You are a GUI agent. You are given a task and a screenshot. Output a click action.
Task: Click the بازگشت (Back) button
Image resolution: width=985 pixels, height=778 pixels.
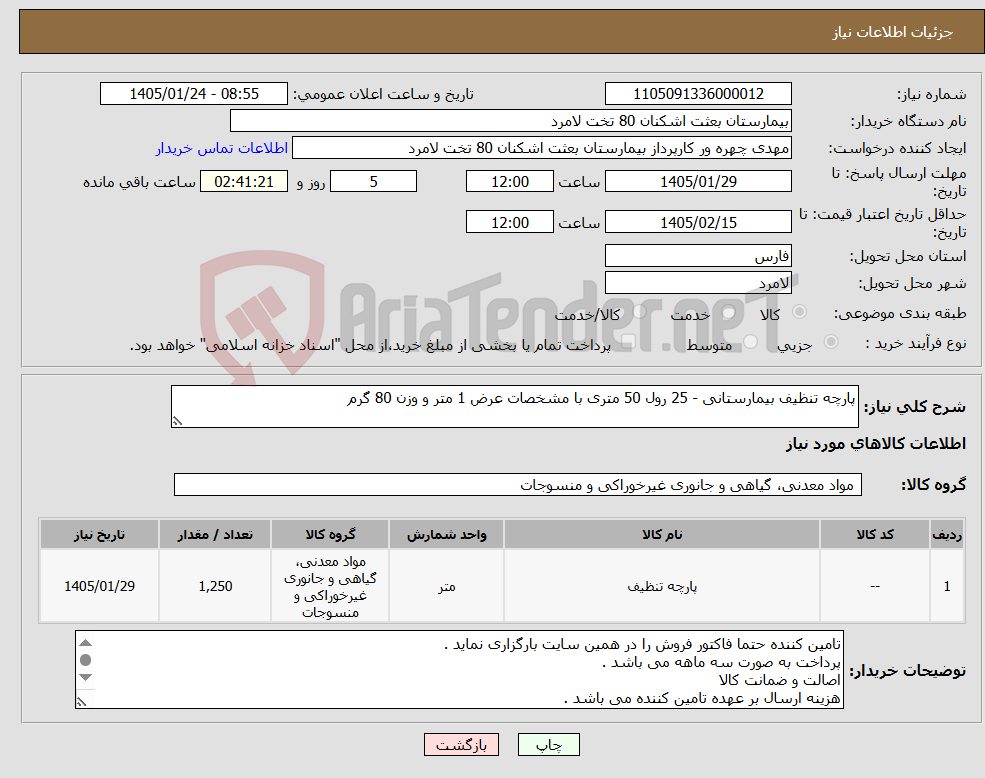461,745
